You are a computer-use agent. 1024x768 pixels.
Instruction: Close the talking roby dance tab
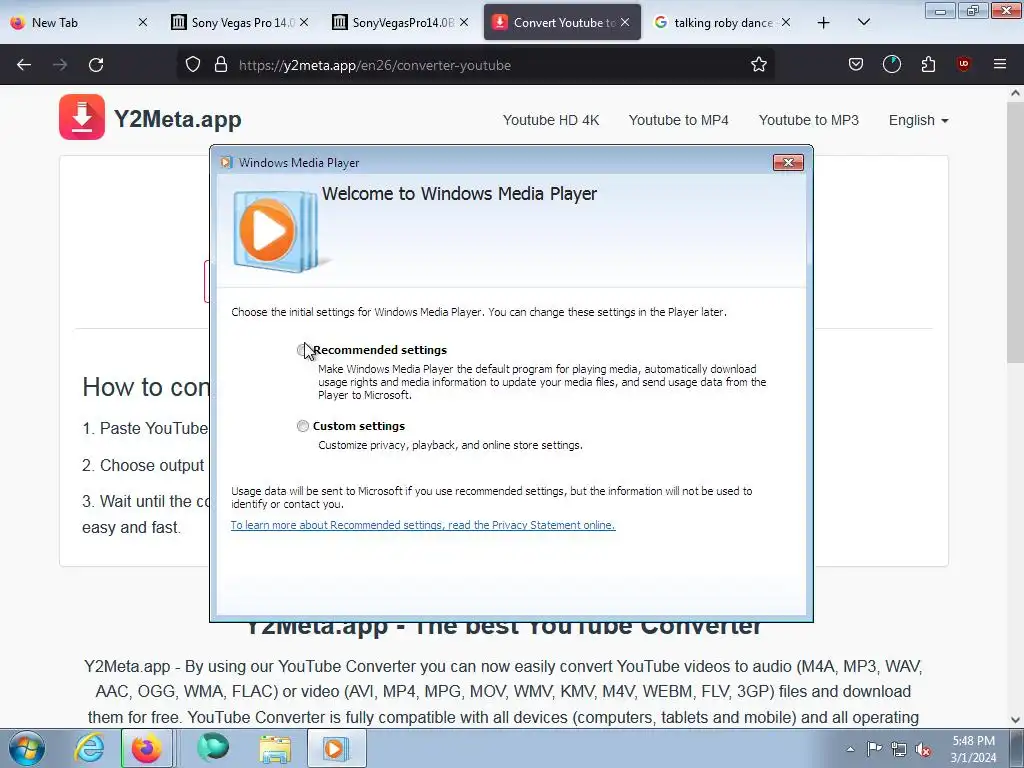pos(786,22)
